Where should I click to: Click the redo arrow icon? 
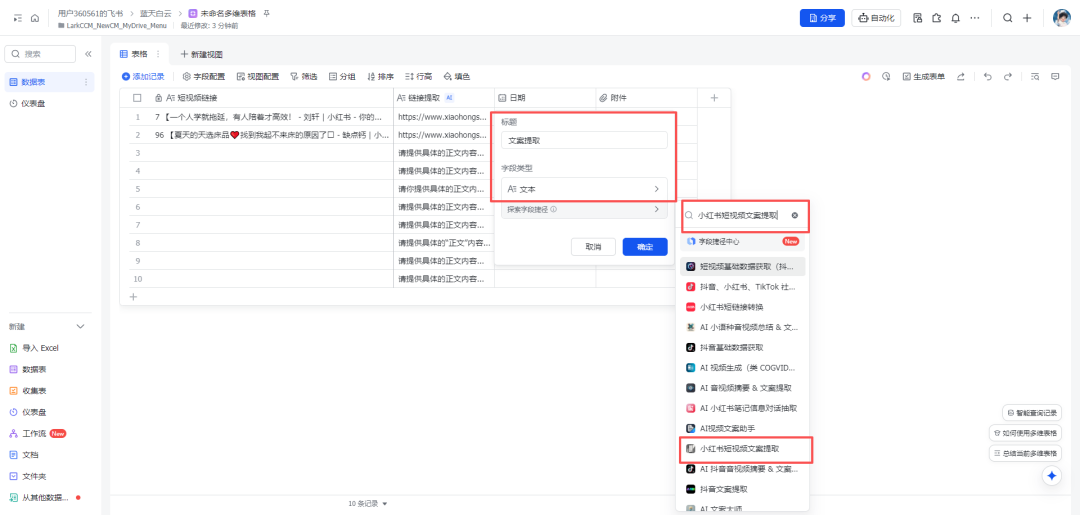1008,76
